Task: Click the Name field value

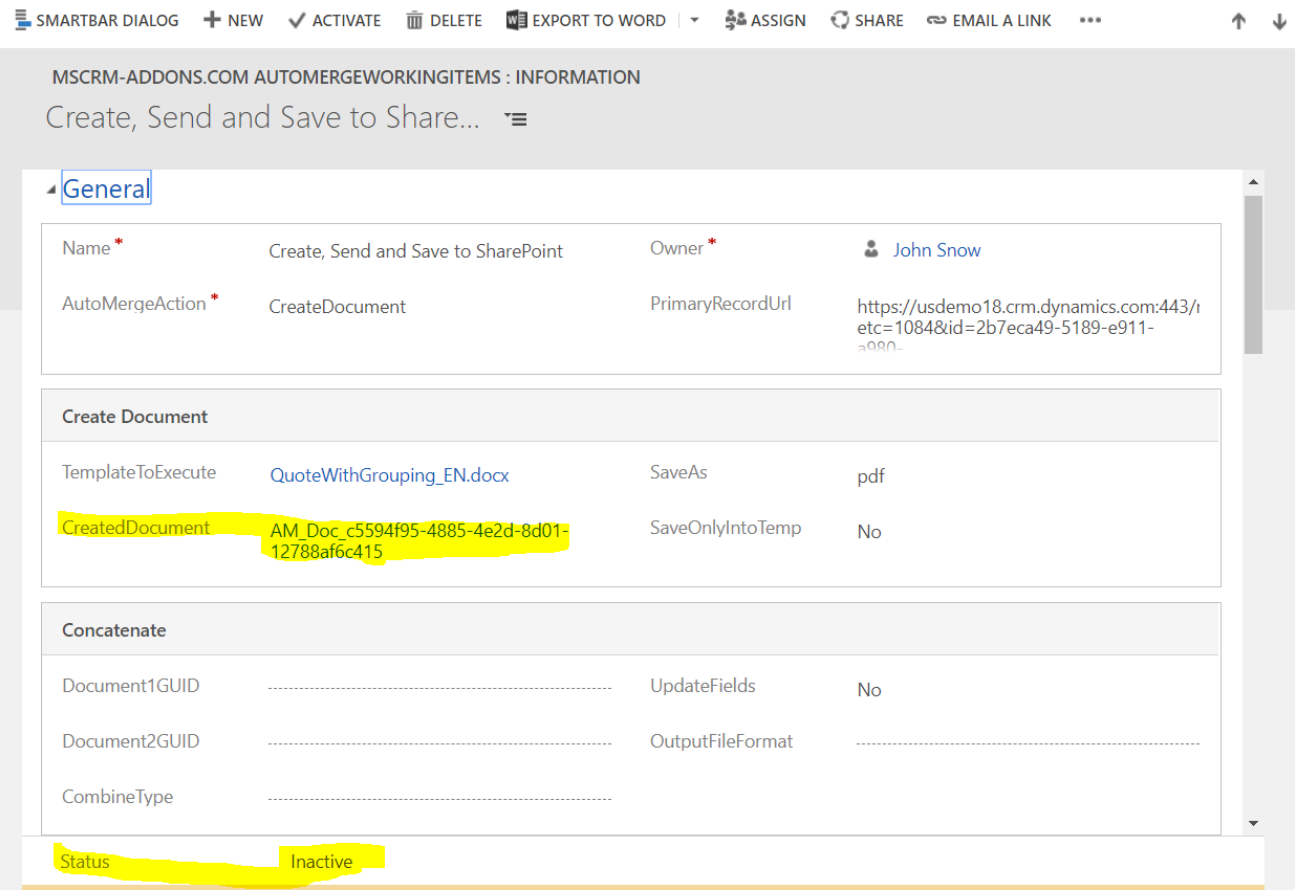Action: coord(416,251)
